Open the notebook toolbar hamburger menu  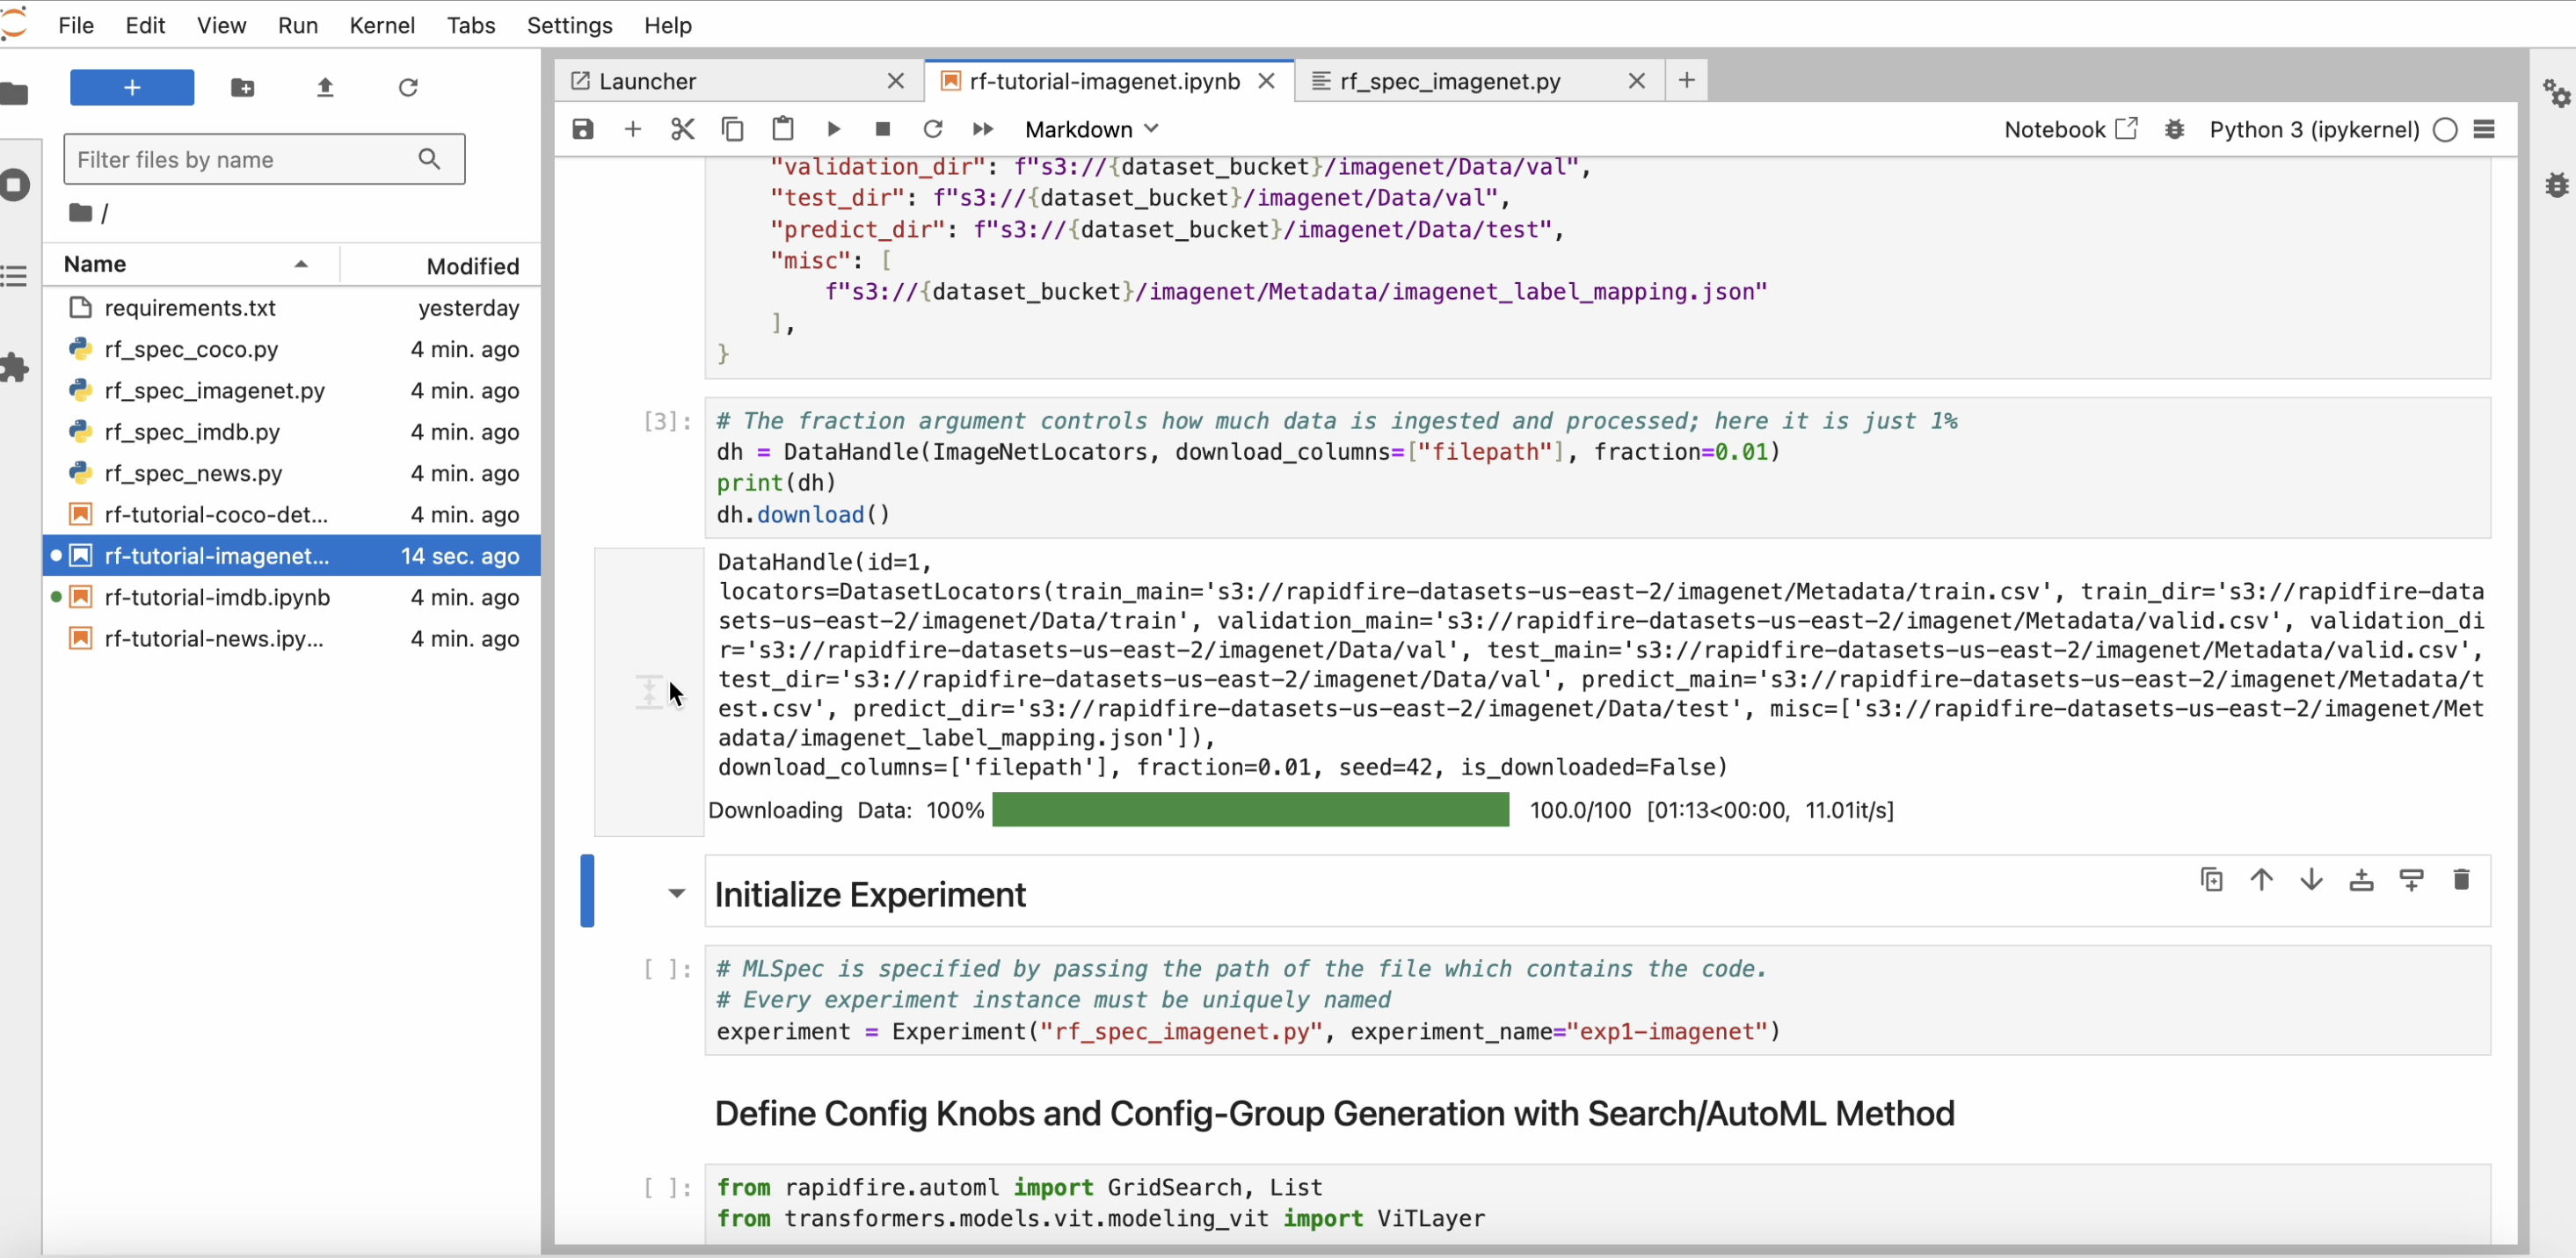tap(2485, 129)
